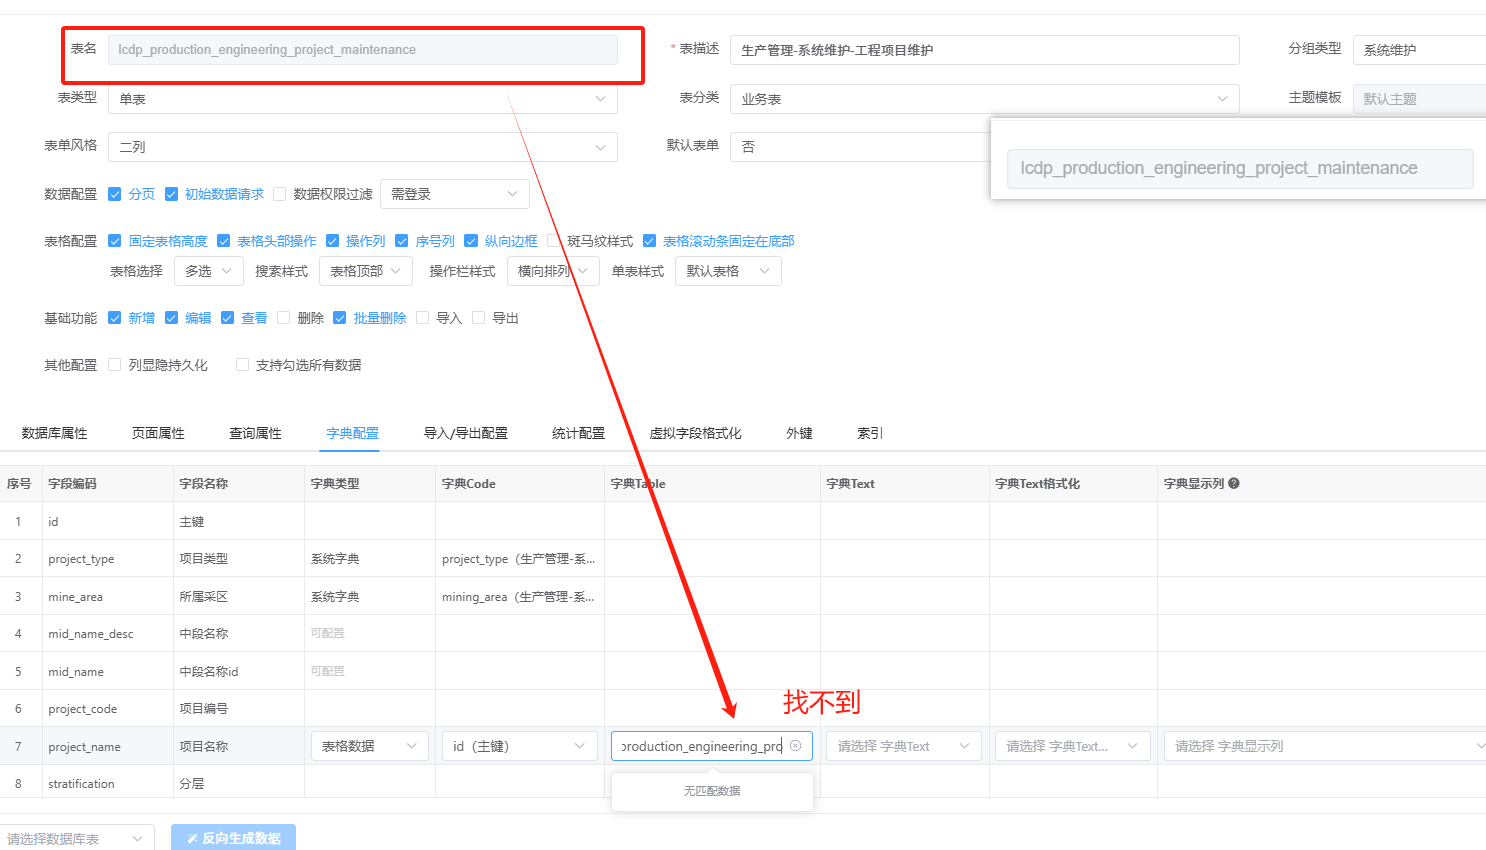The height and width of the screenshot is (850, 1486).
Task: Toggle the 操作列 checkbox
Action: (x=332, y=241)
